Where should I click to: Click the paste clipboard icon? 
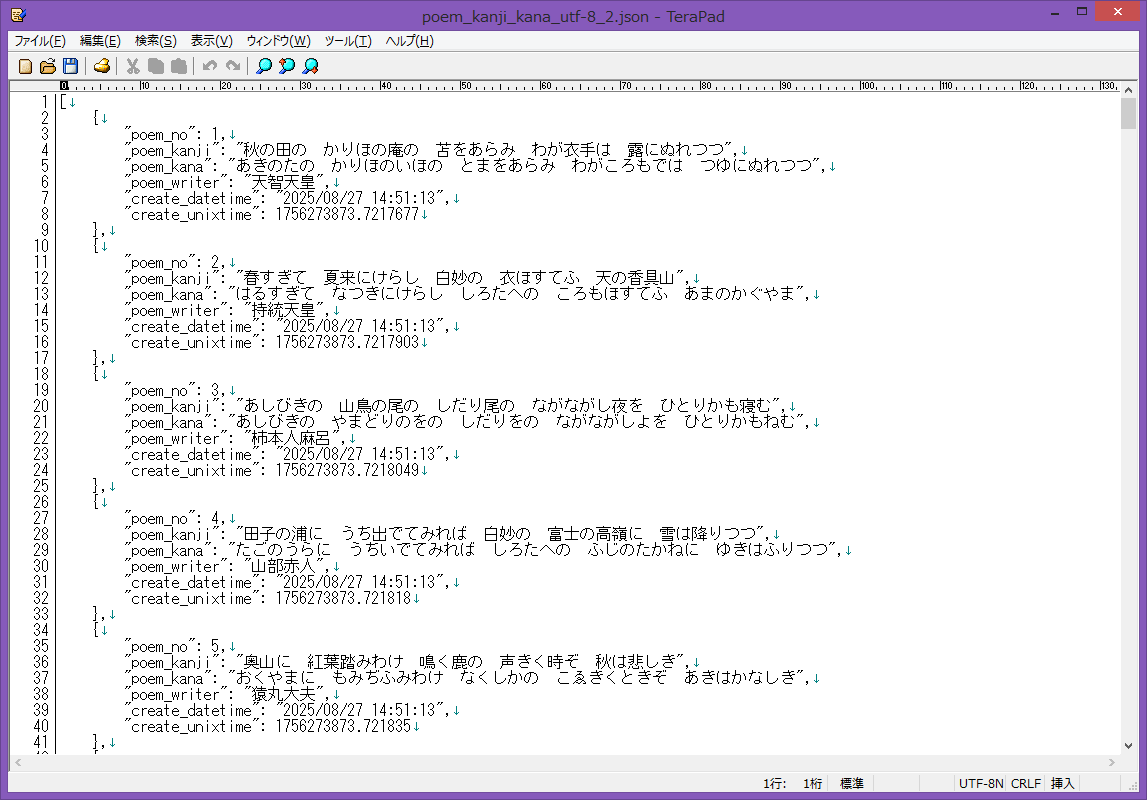[178, 66]
